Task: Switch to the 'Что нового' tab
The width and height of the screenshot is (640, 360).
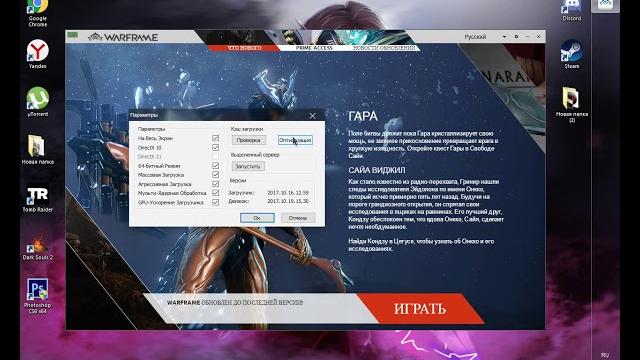Action: click(244, 48)
